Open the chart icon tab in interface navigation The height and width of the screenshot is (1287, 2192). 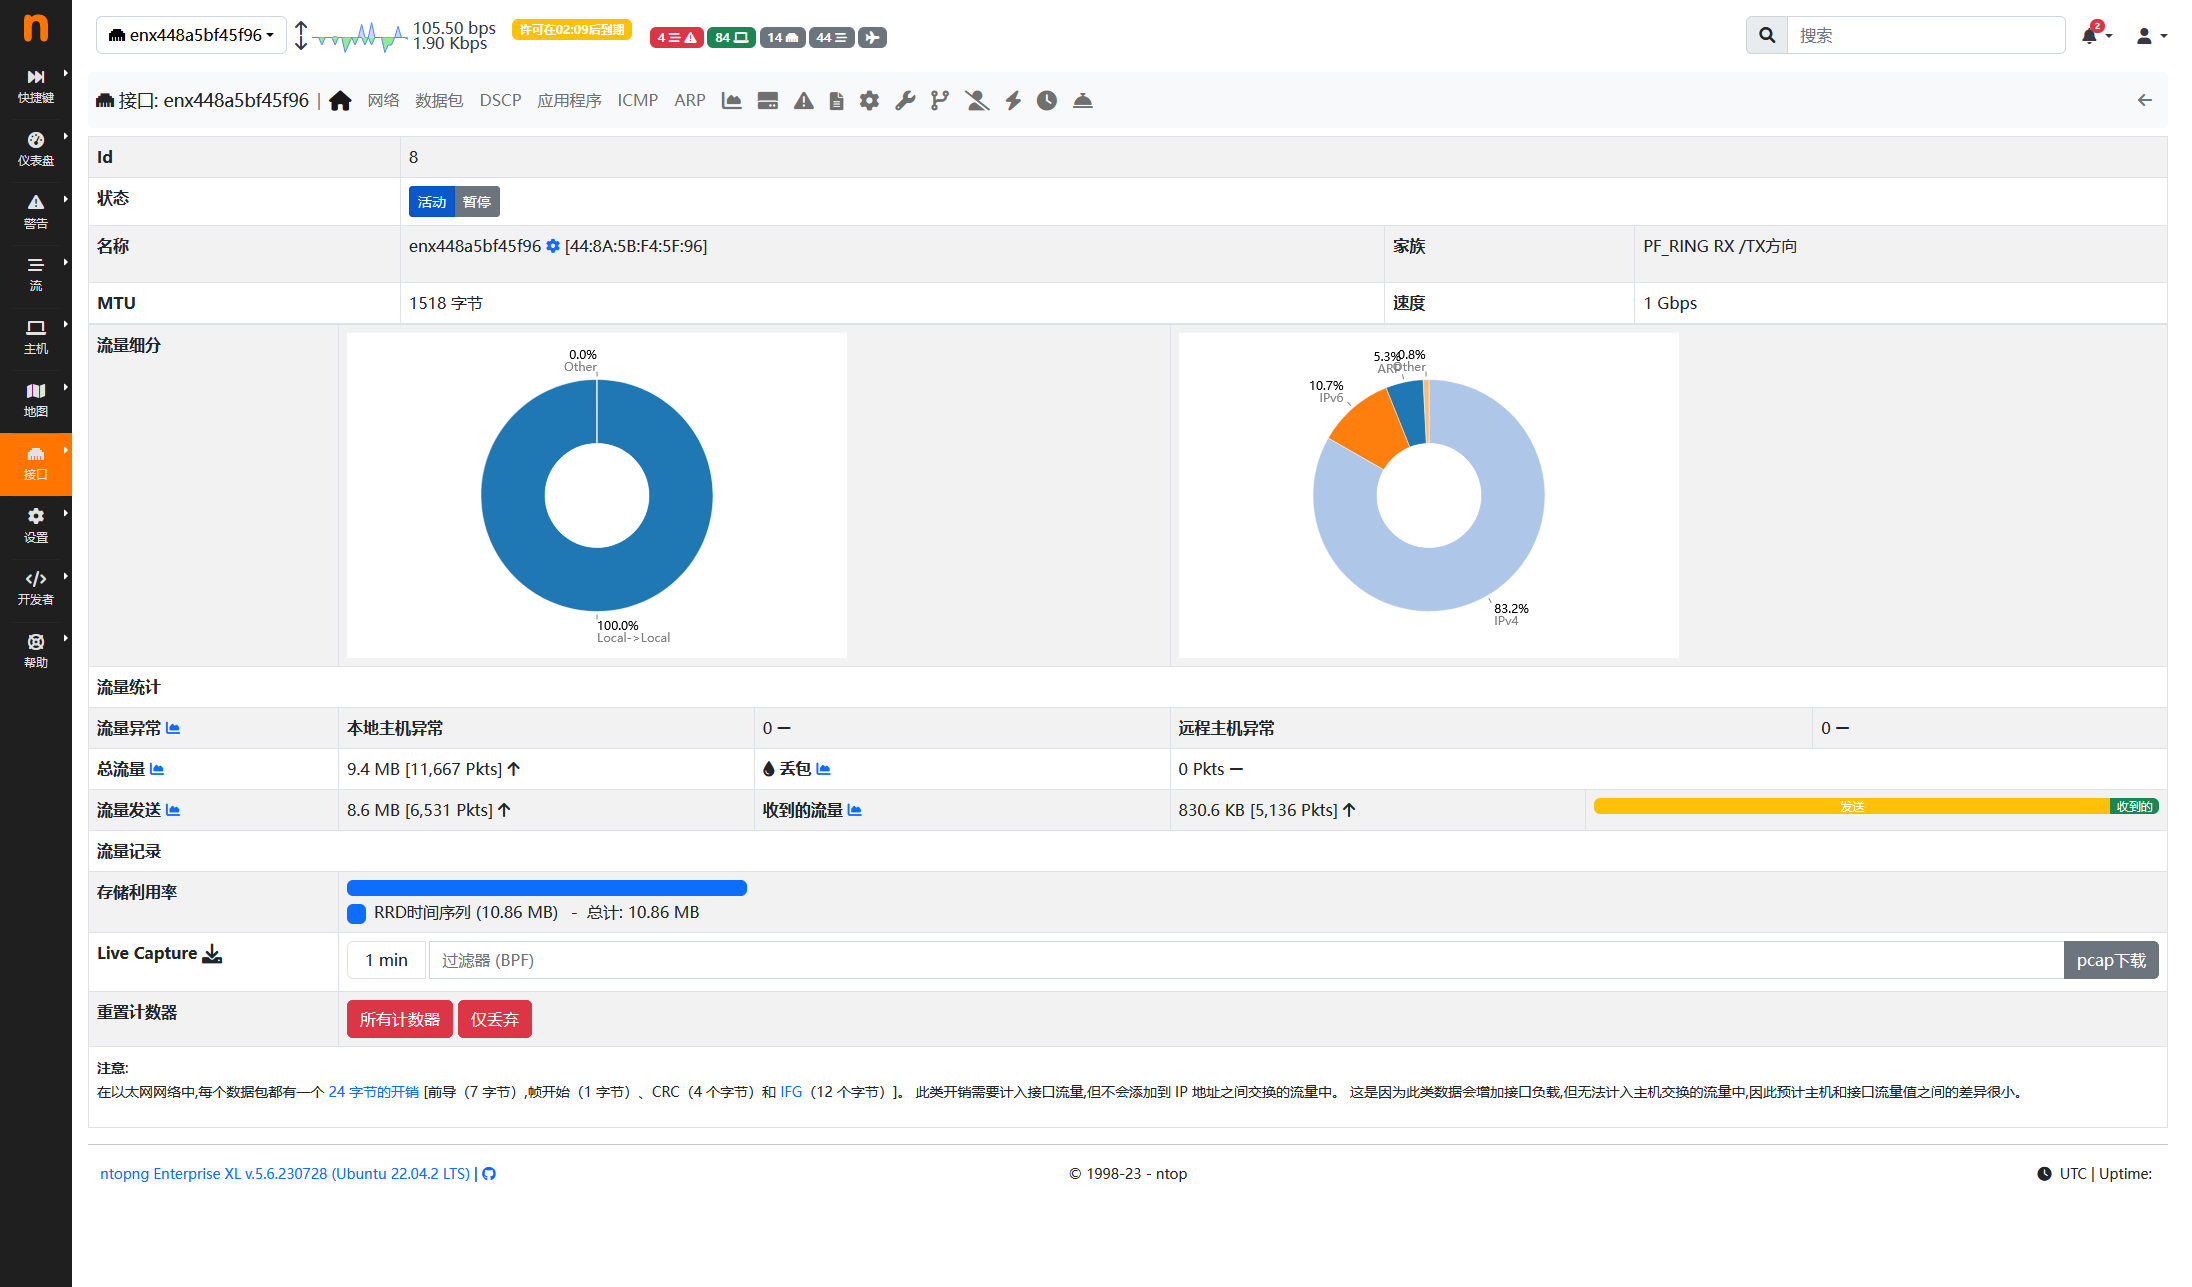(x=731, y=101)
